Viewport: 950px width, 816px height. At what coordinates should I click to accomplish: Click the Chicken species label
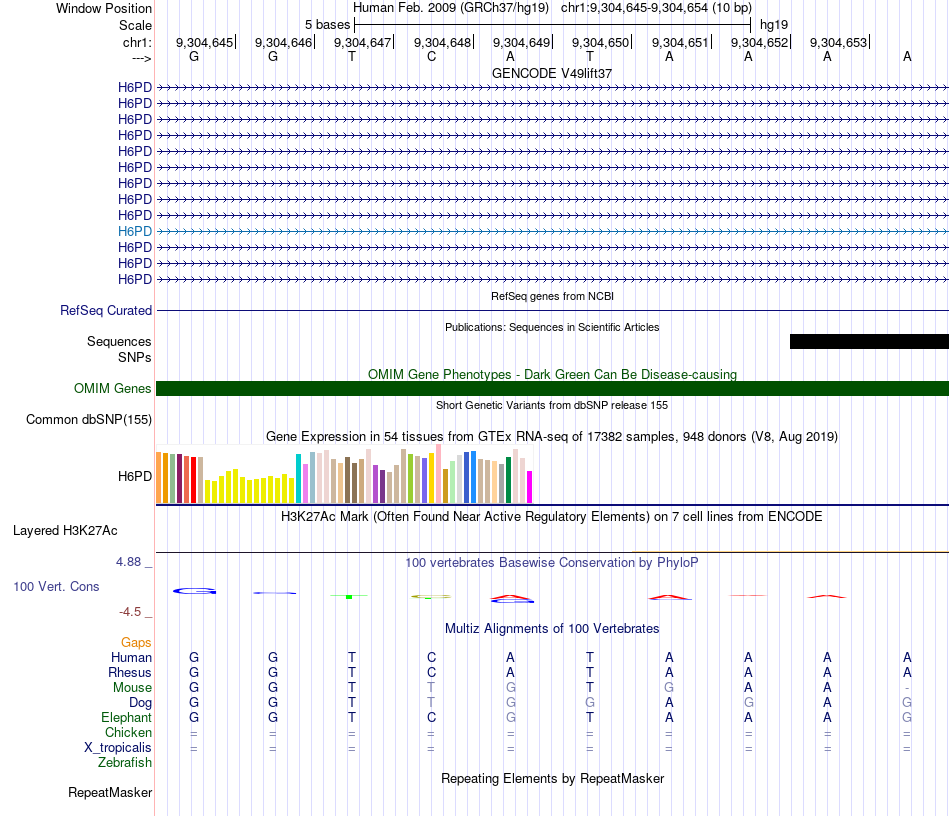(x=128, y=732)
